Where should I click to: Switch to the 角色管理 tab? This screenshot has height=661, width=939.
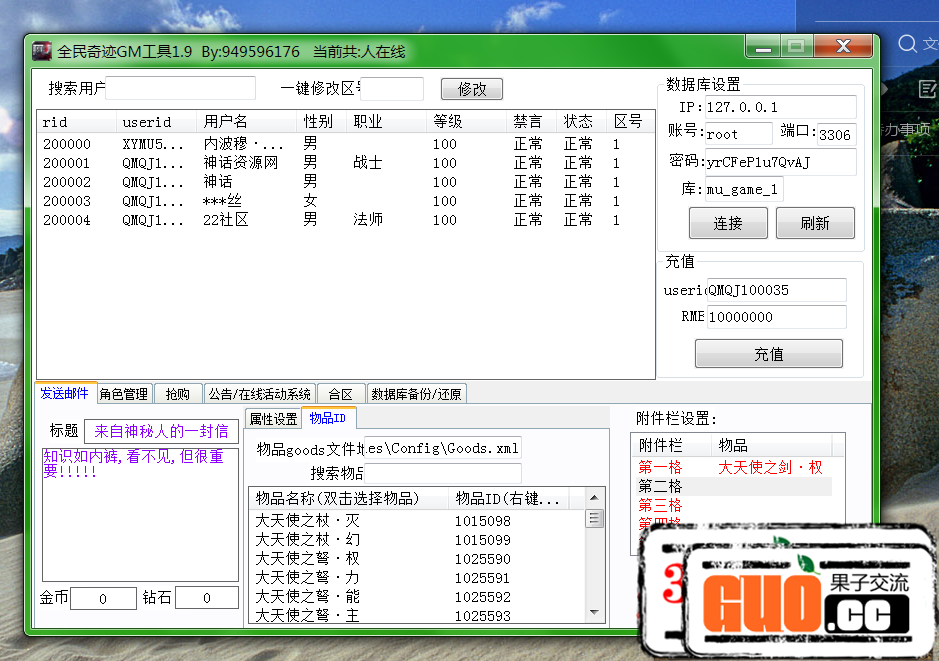pos(124,394)
